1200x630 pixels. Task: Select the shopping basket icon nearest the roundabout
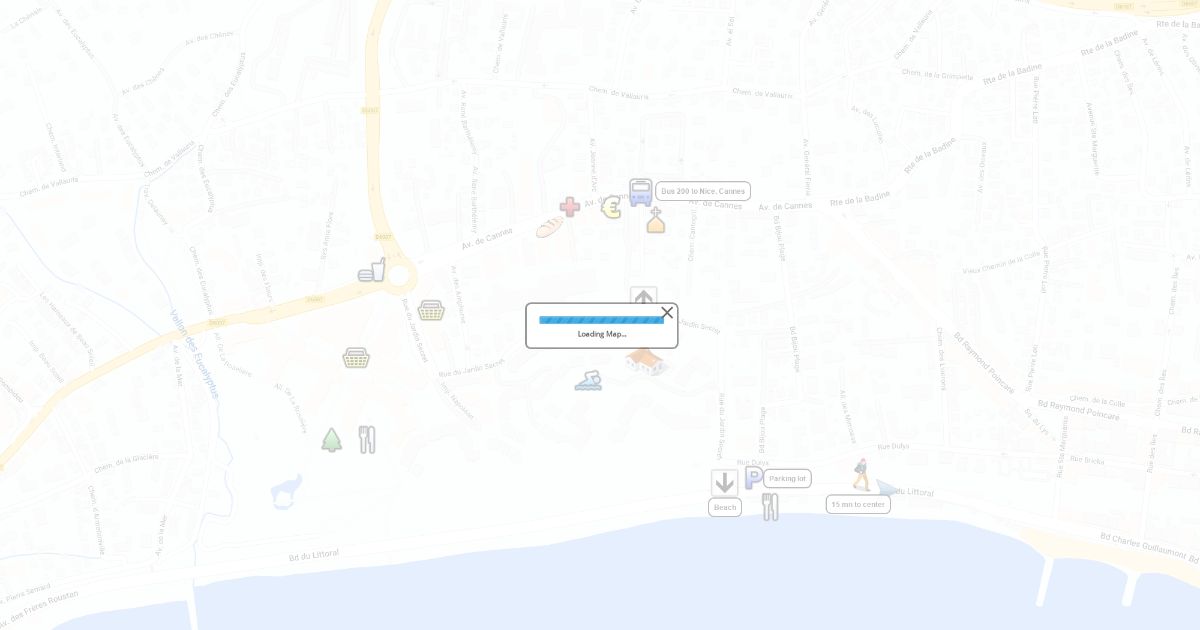431,310
